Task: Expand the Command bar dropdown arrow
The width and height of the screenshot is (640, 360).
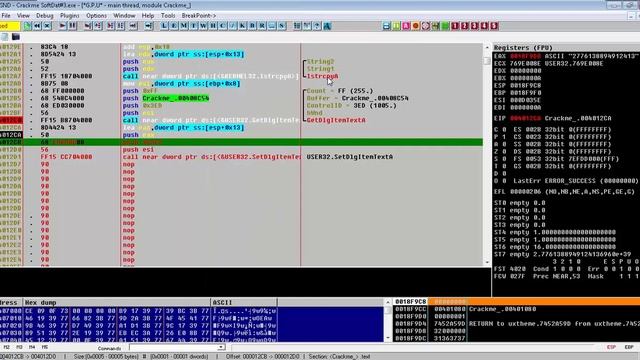Action: 221,347
